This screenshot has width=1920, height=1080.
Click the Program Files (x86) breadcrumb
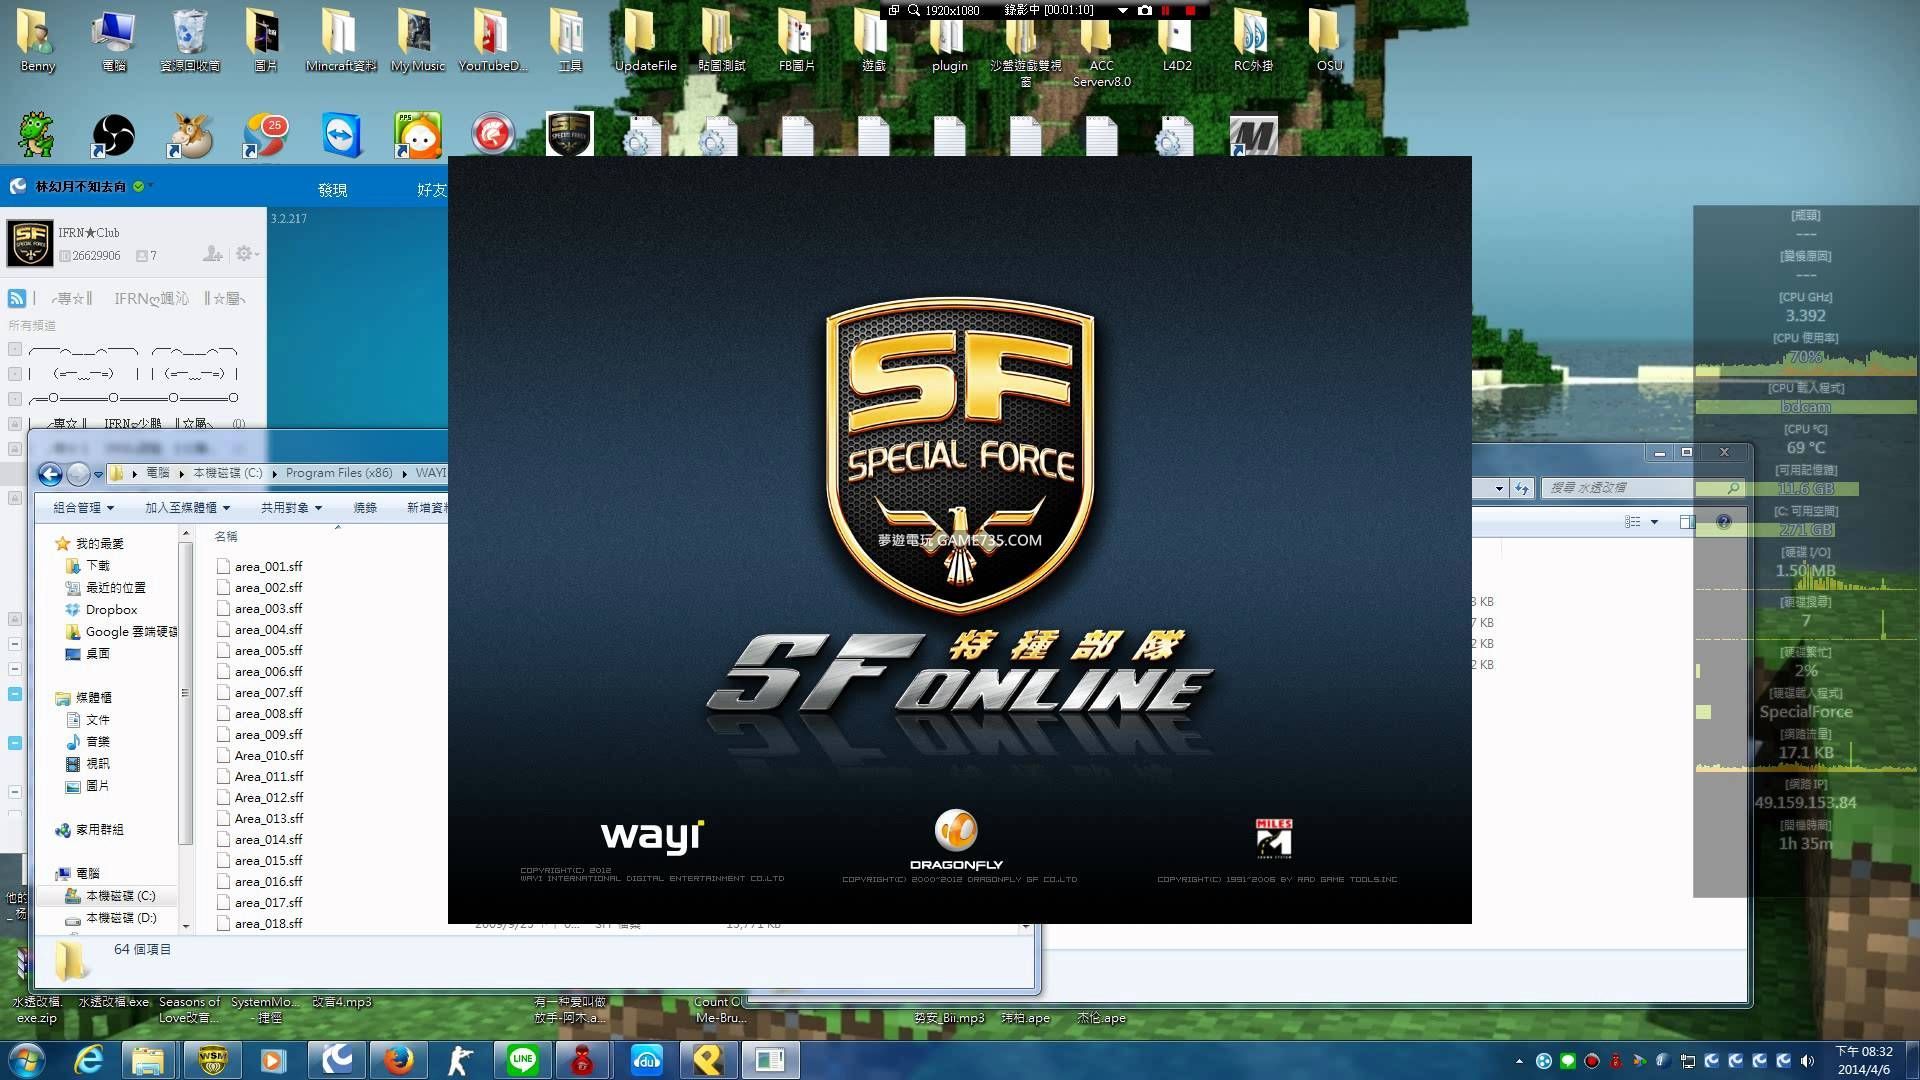tap(338, 473)
